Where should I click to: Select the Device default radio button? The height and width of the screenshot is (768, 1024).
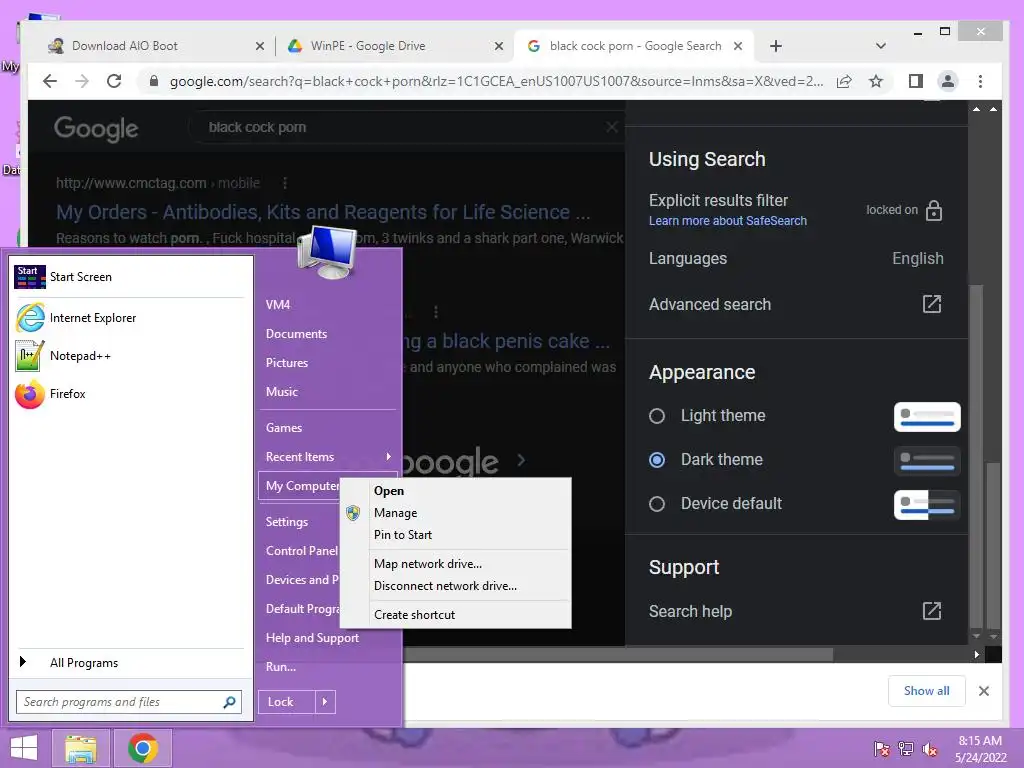(x=657, y=504)
